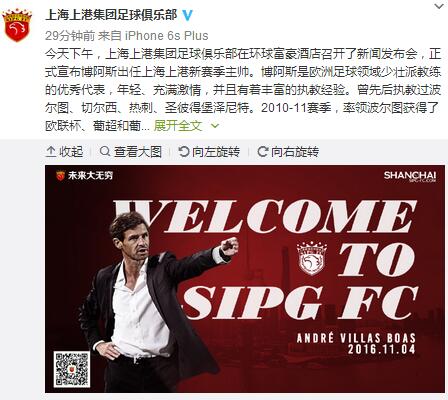Open the 29分钟前 timestamp link

[70, 36]
